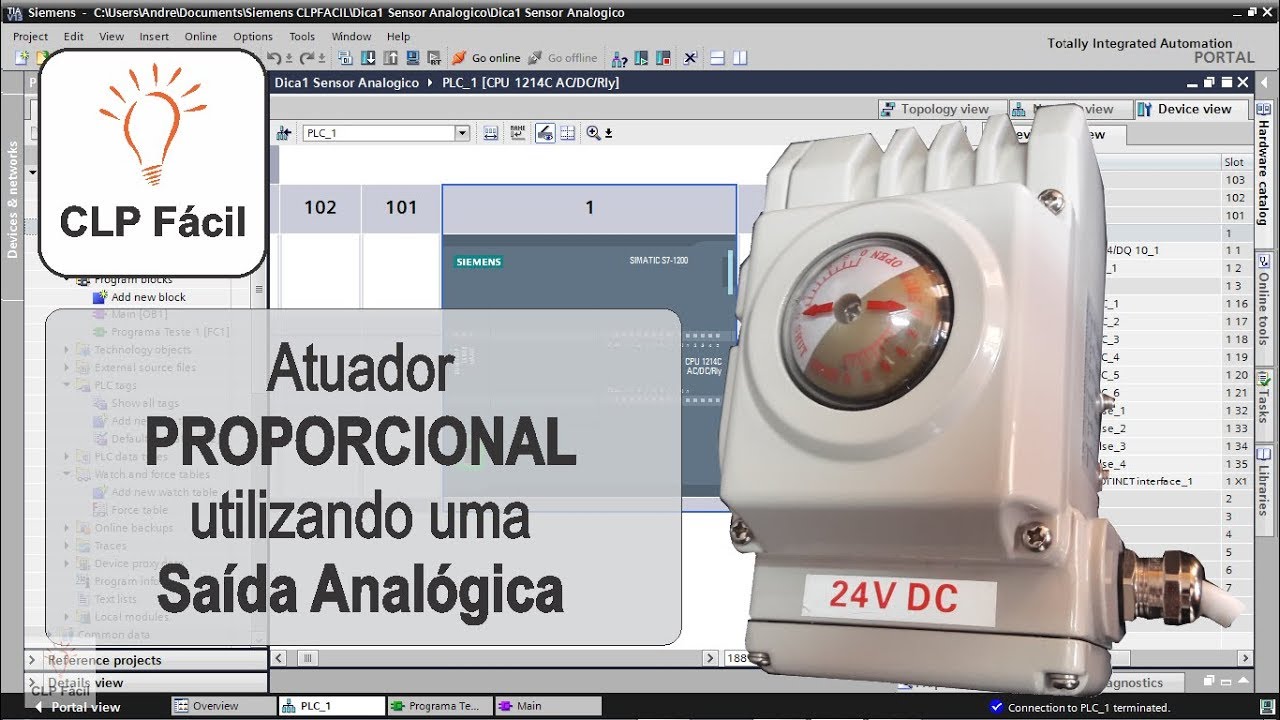Click the network view arrow icon beside PLC_1
This screenshot has height=720, width=1280.
coord(284,133)
